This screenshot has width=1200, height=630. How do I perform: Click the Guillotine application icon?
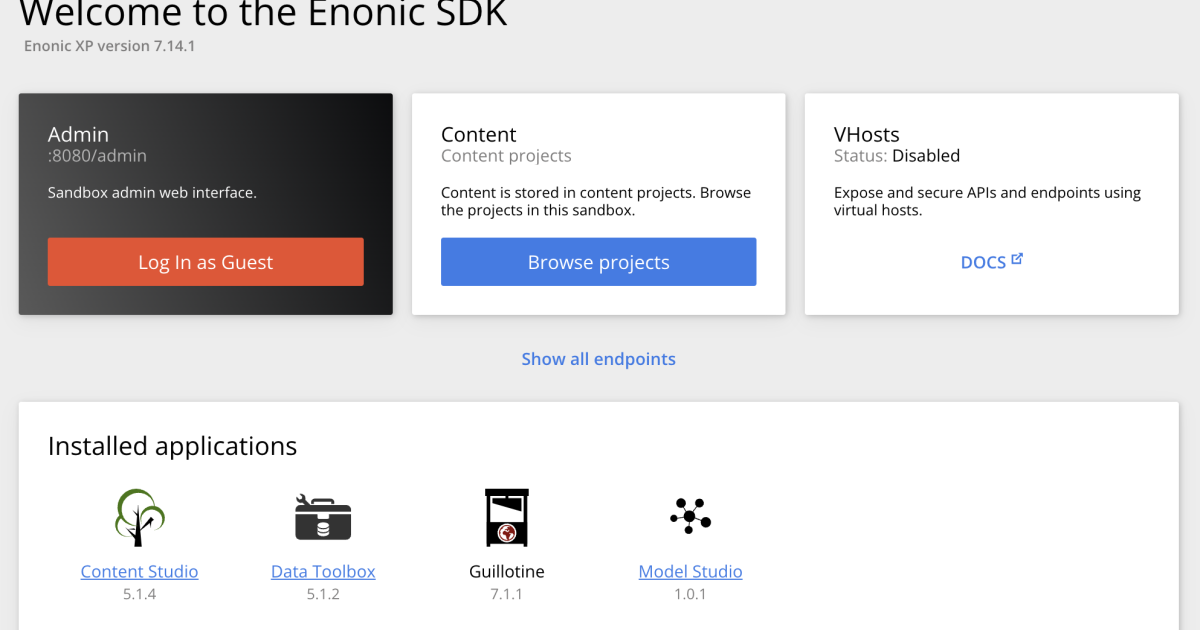[x=506, y=516]
